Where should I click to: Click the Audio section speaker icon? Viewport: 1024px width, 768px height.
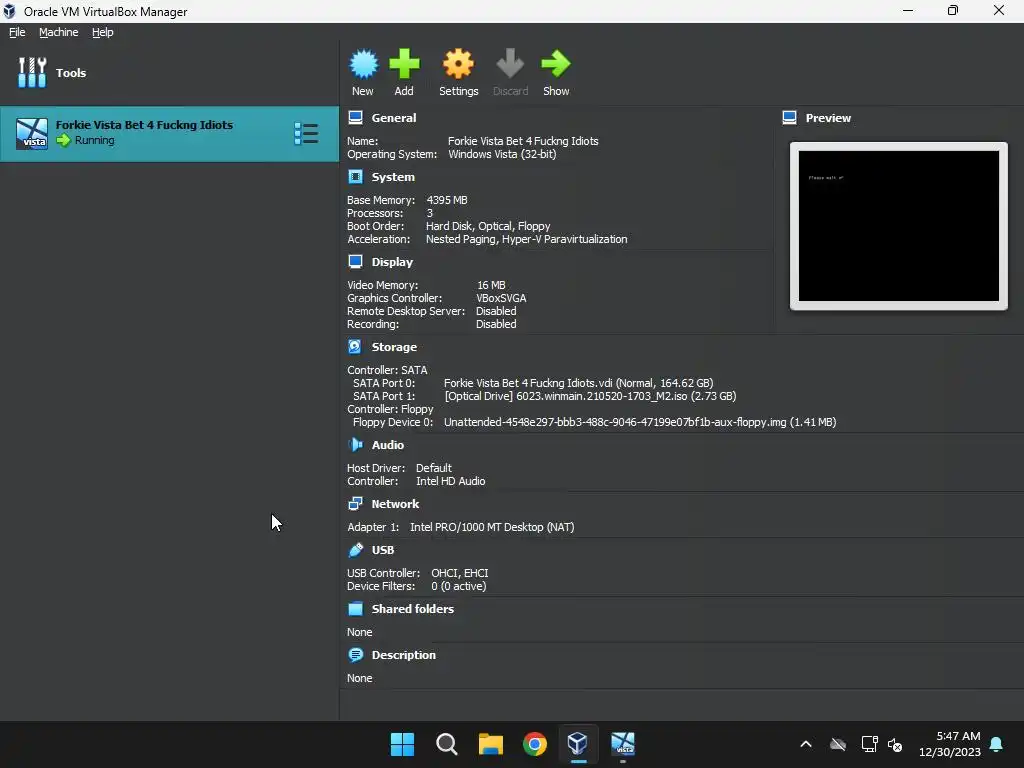coord(355,444)
